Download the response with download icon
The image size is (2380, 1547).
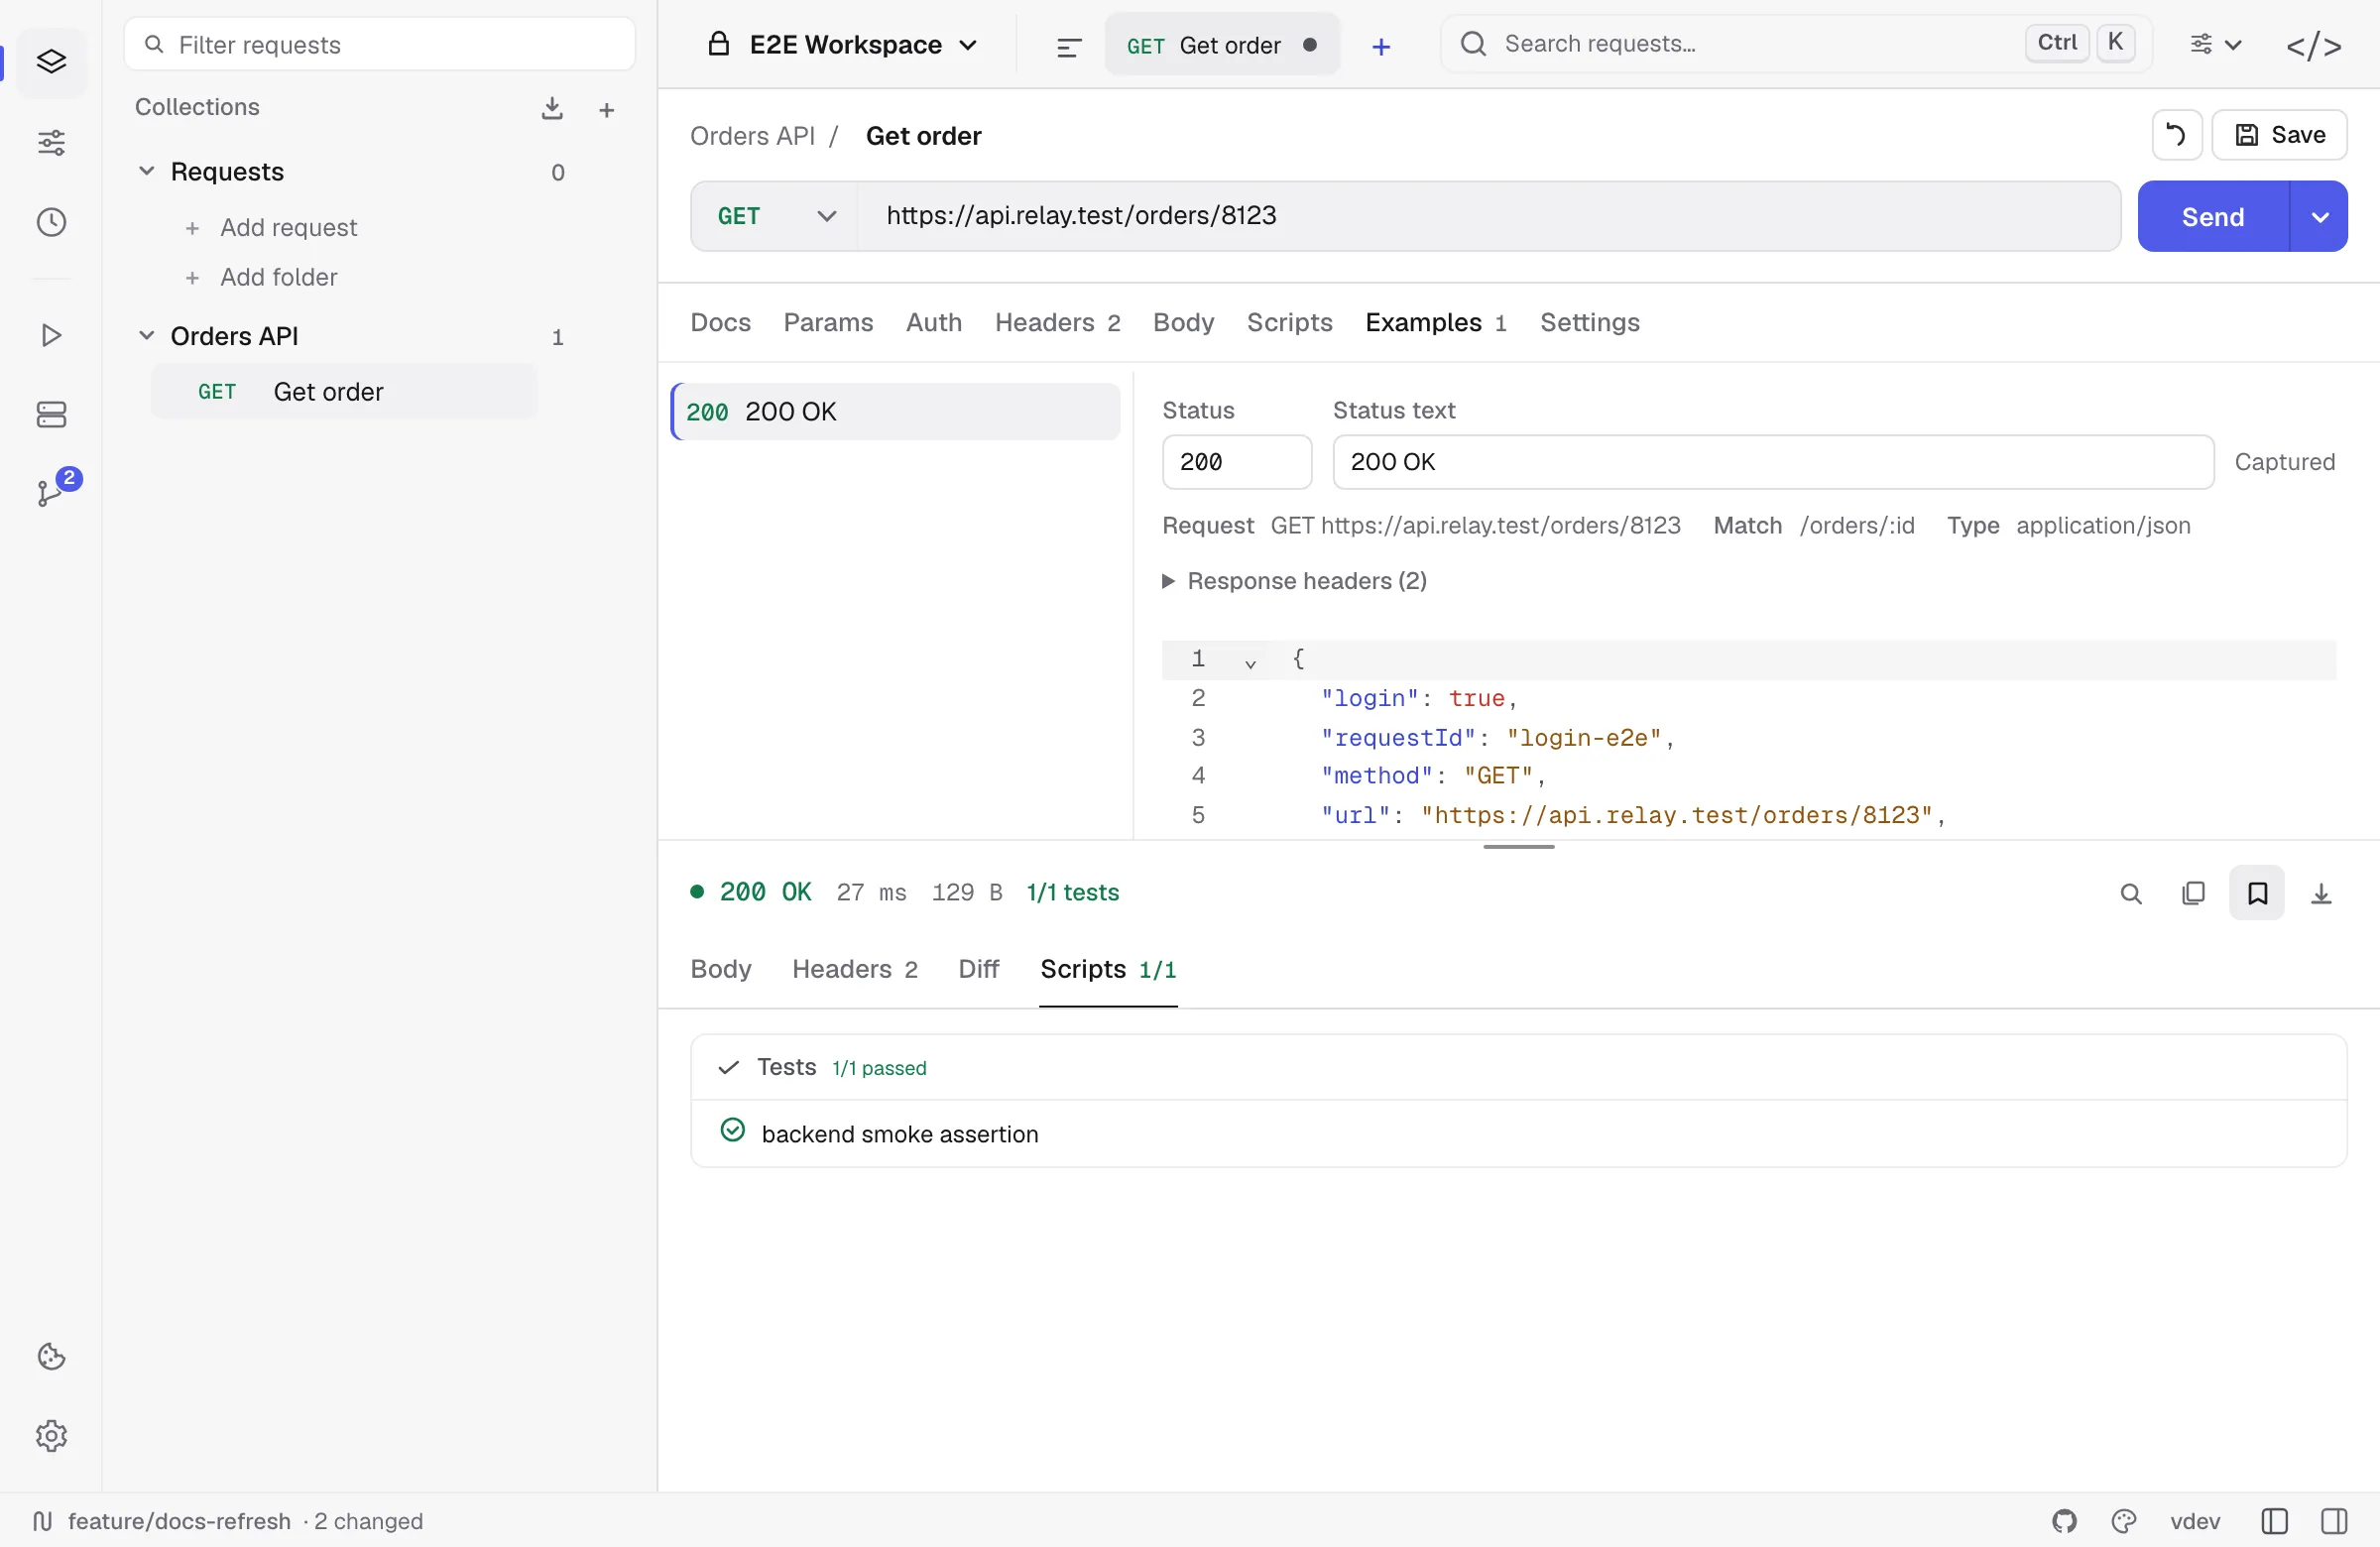(x=2321, y=893)
